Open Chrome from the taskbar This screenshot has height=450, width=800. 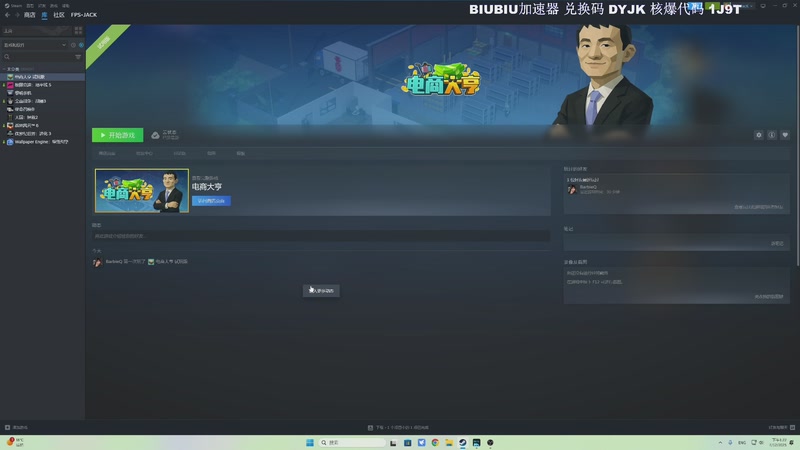coord(435,442)
